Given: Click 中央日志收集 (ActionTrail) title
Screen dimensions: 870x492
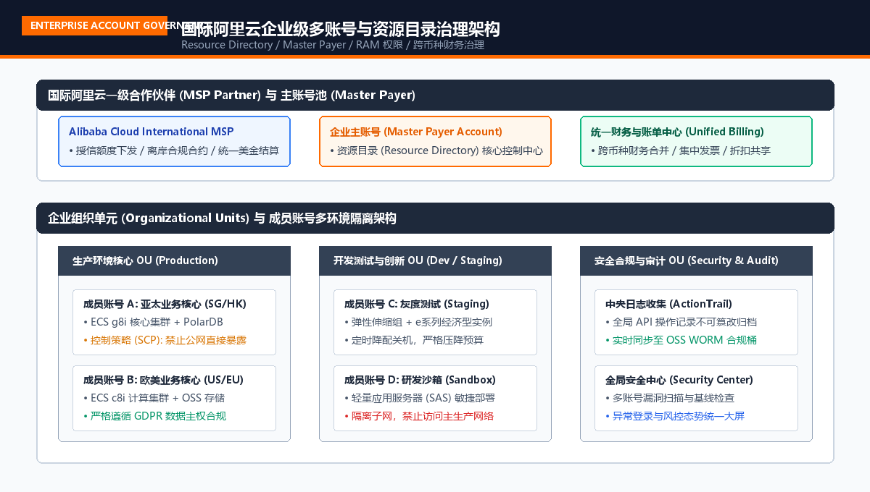Looking at the screenshot, I should click(x=669, y=304).
